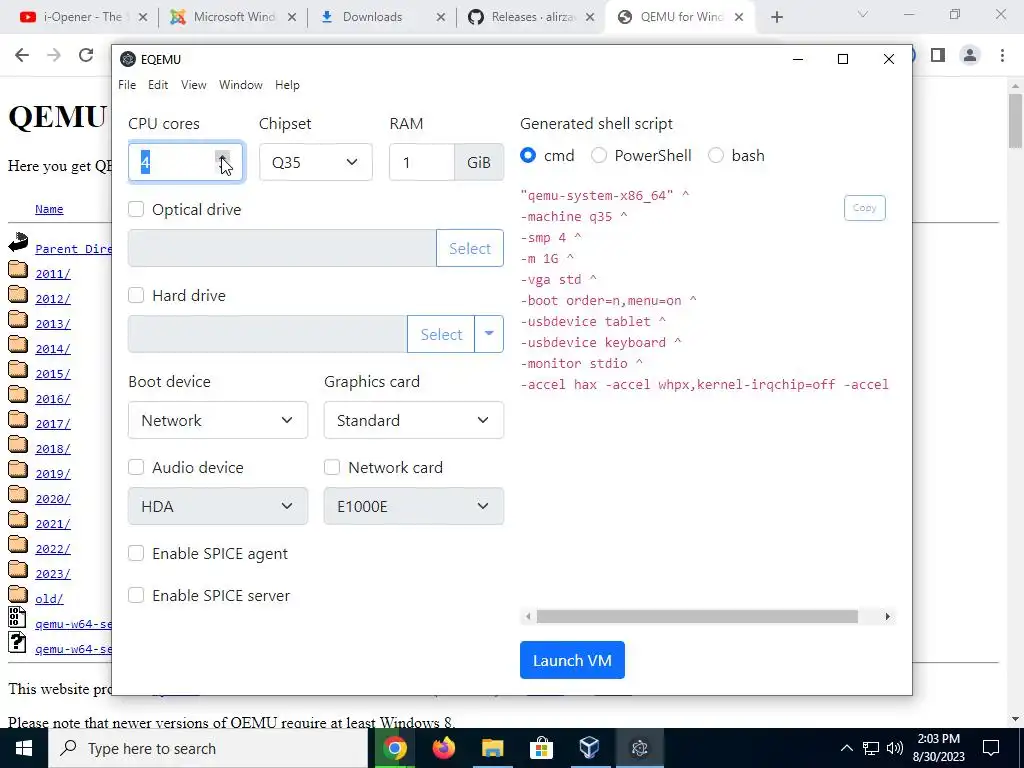Open the Window menu
This screenshot has height=768, width=1024.
click(240, 85)
